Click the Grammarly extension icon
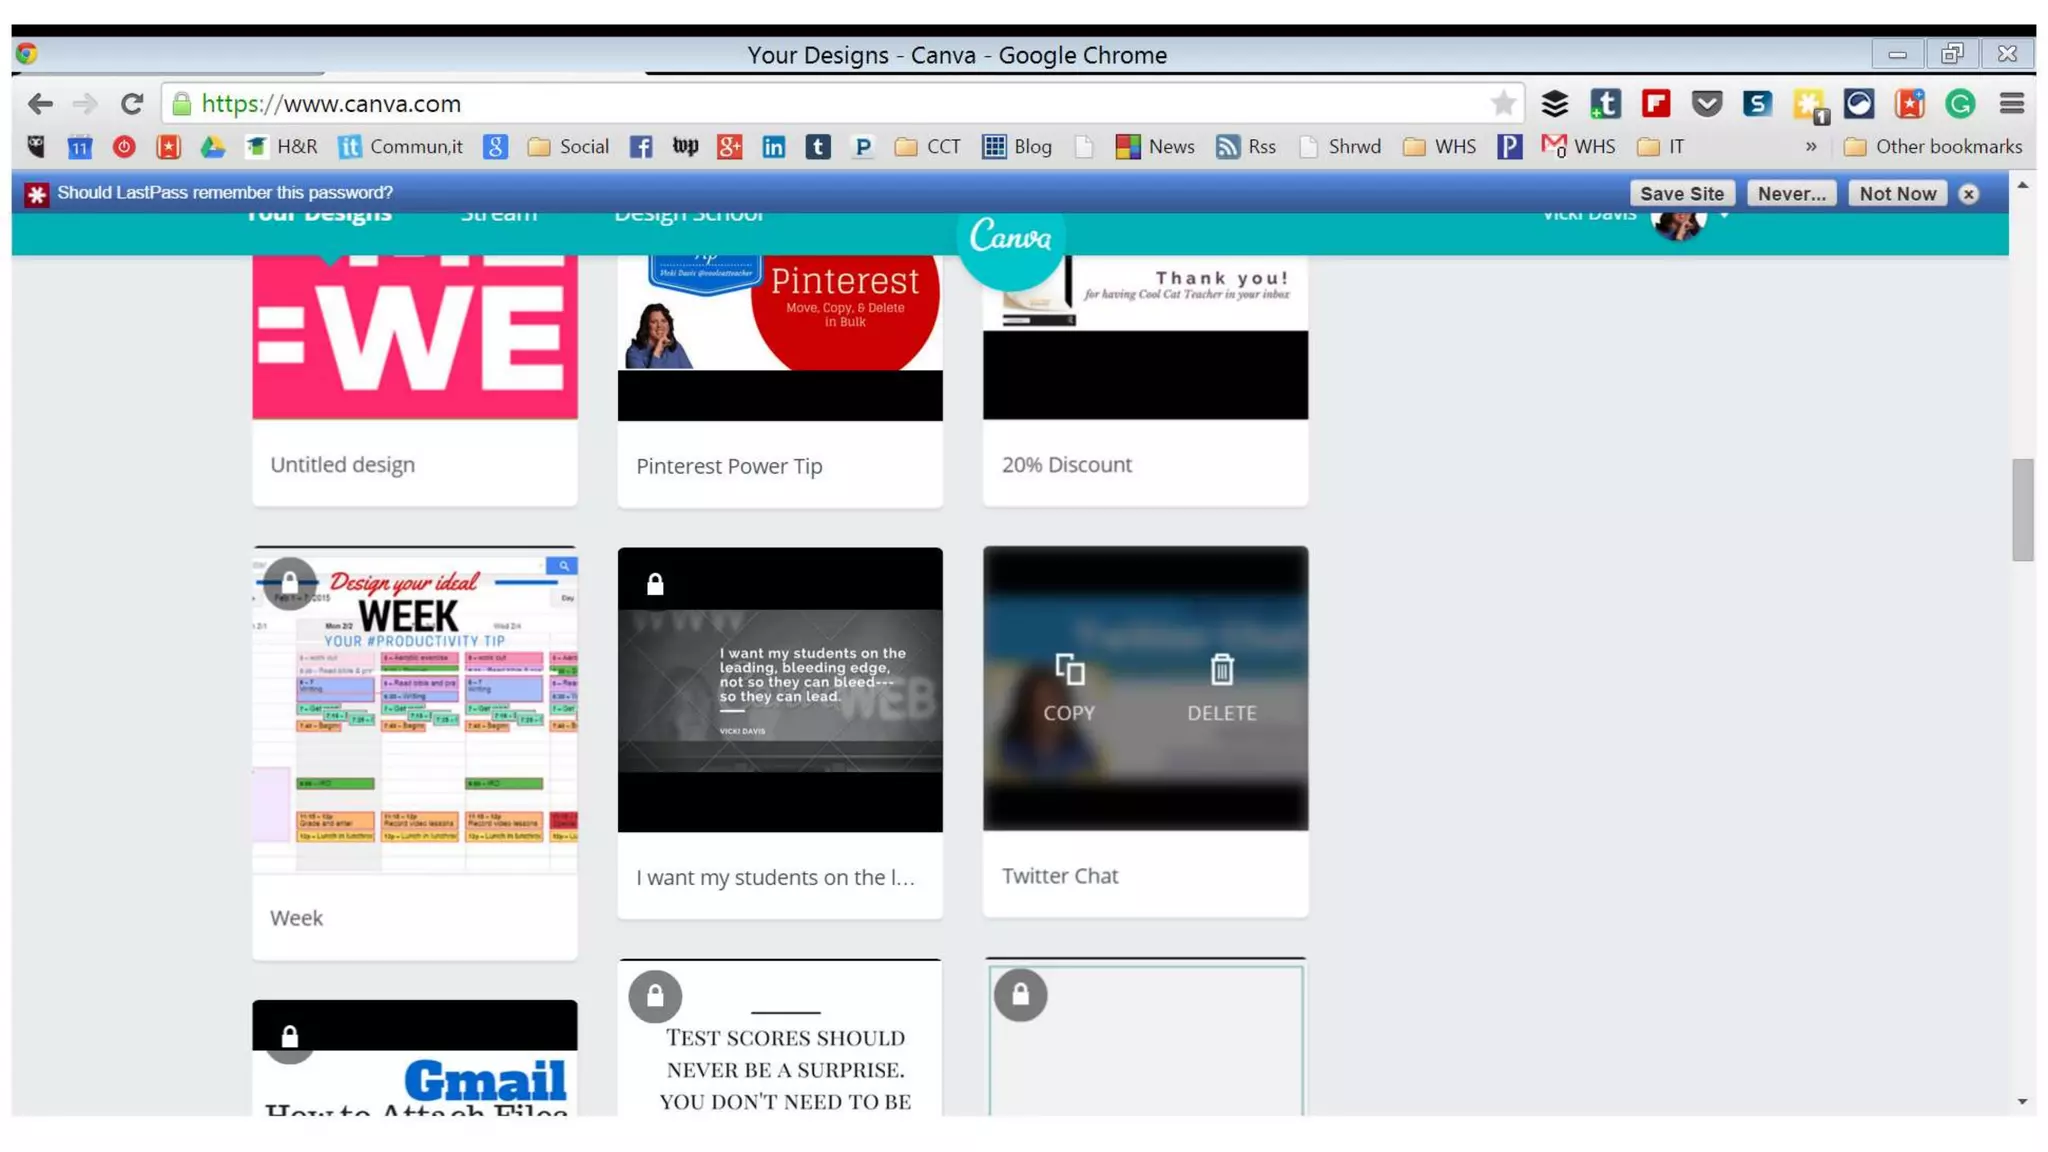The image size is (2048, 1152). (x=1960, y=104)
